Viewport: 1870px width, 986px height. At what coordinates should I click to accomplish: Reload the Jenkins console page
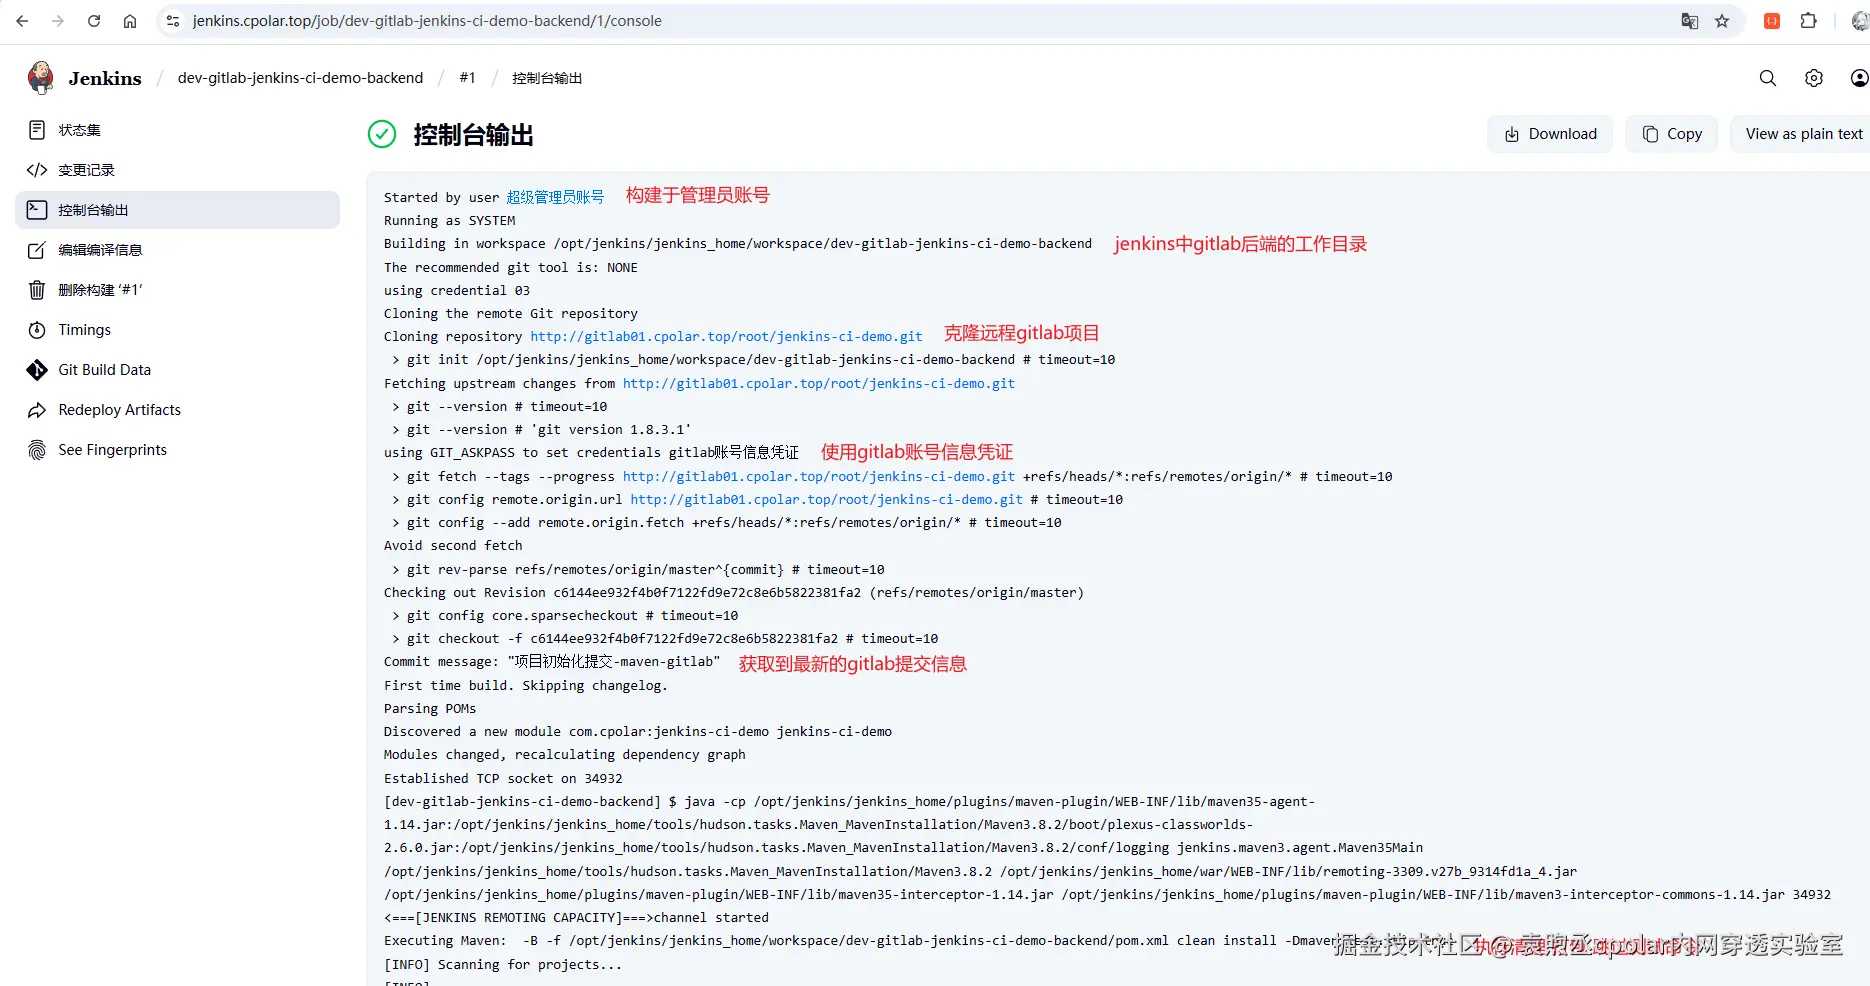tap(94, 21)
